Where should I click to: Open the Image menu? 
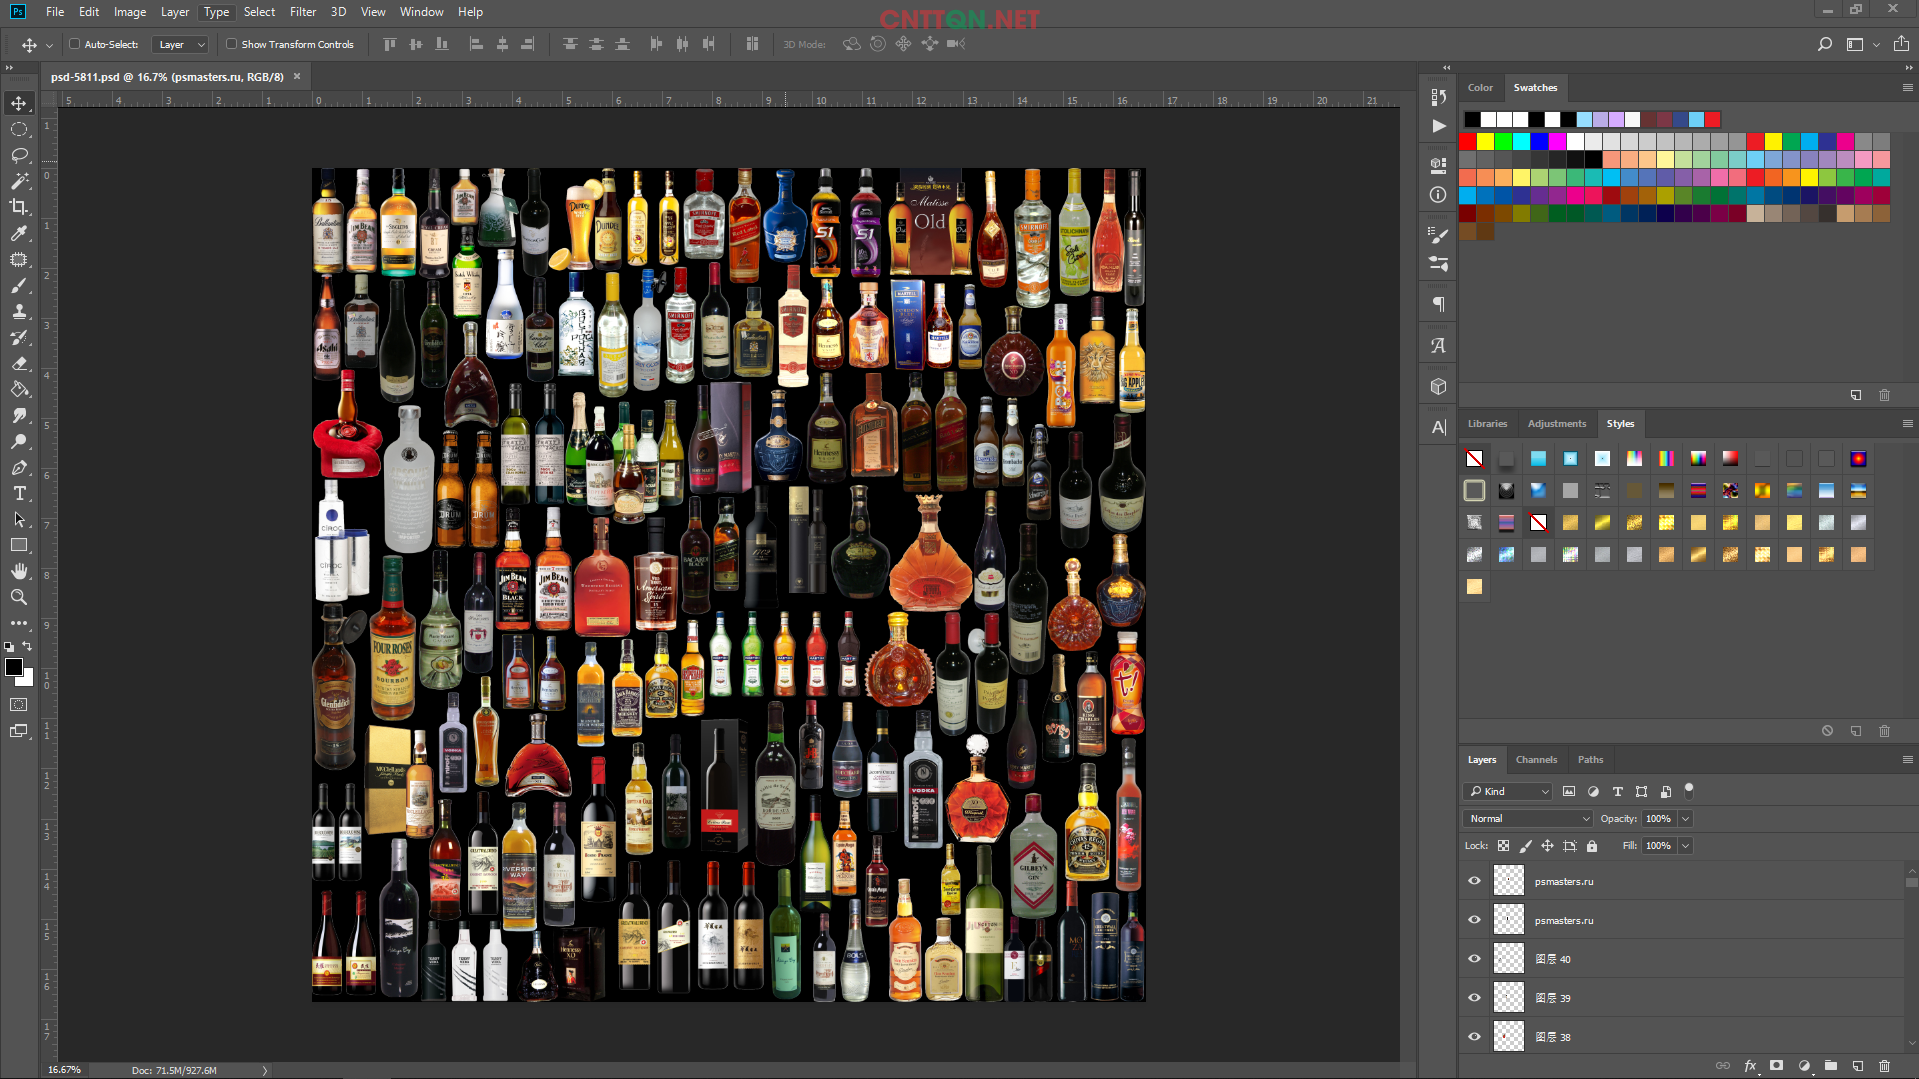(x=130, y=12)
